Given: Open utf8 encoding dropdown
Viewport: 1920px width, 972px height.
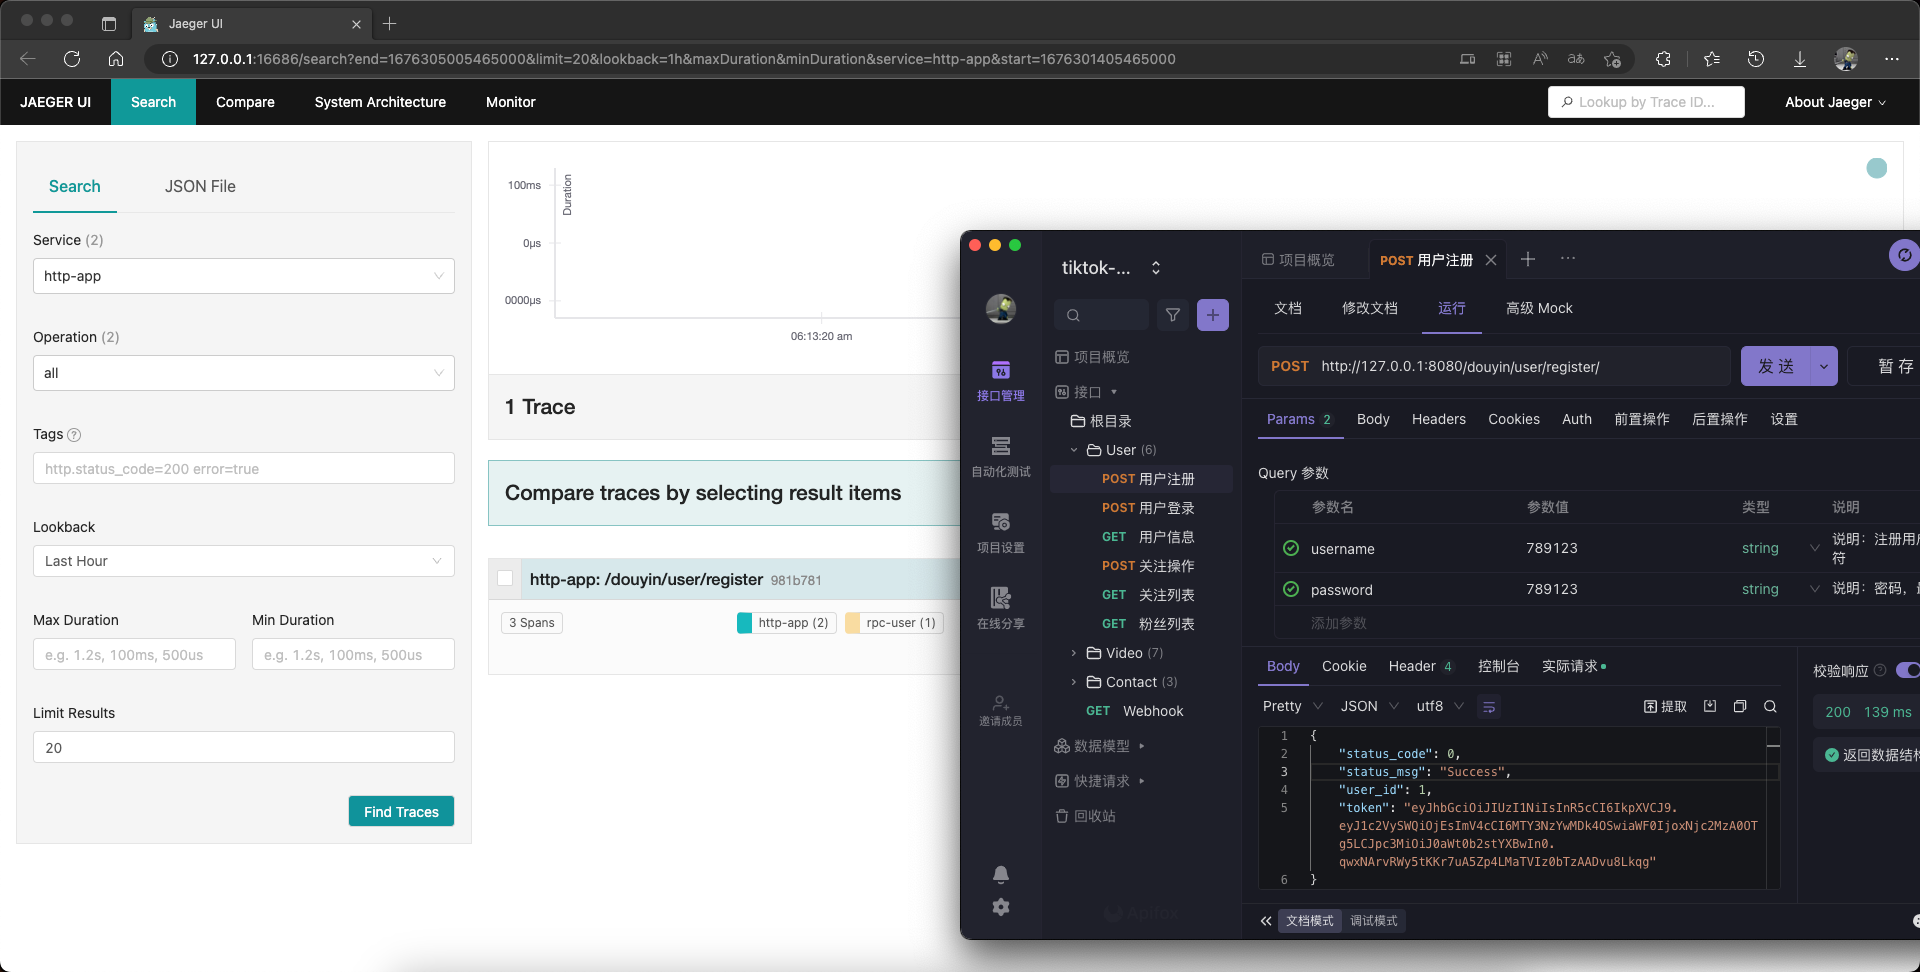Looking at the screenshot, I should point(1440,706).
